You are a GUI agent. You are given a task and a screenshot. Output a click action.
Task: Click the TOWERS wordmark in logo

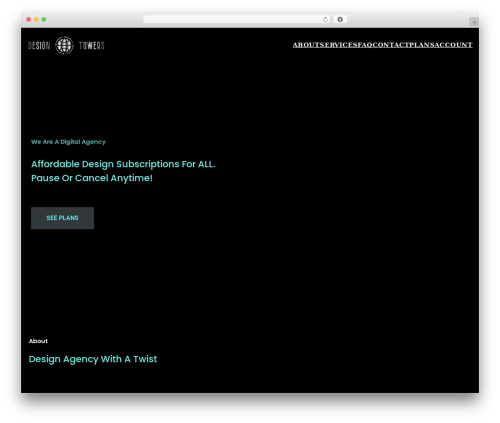92,45
